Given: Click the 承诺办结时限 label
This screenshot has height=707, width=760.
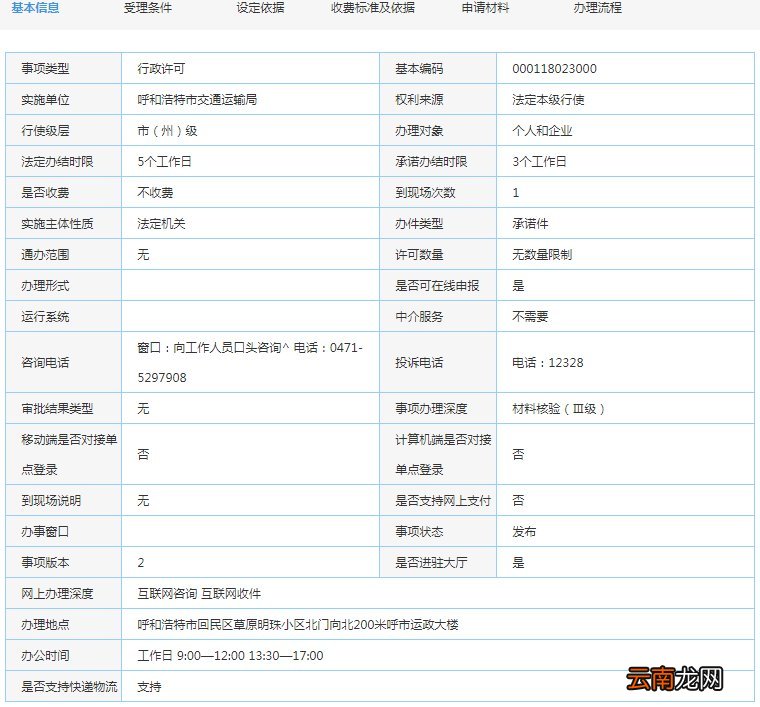Looking at the screenshot, I should click(x=431, y=162).
